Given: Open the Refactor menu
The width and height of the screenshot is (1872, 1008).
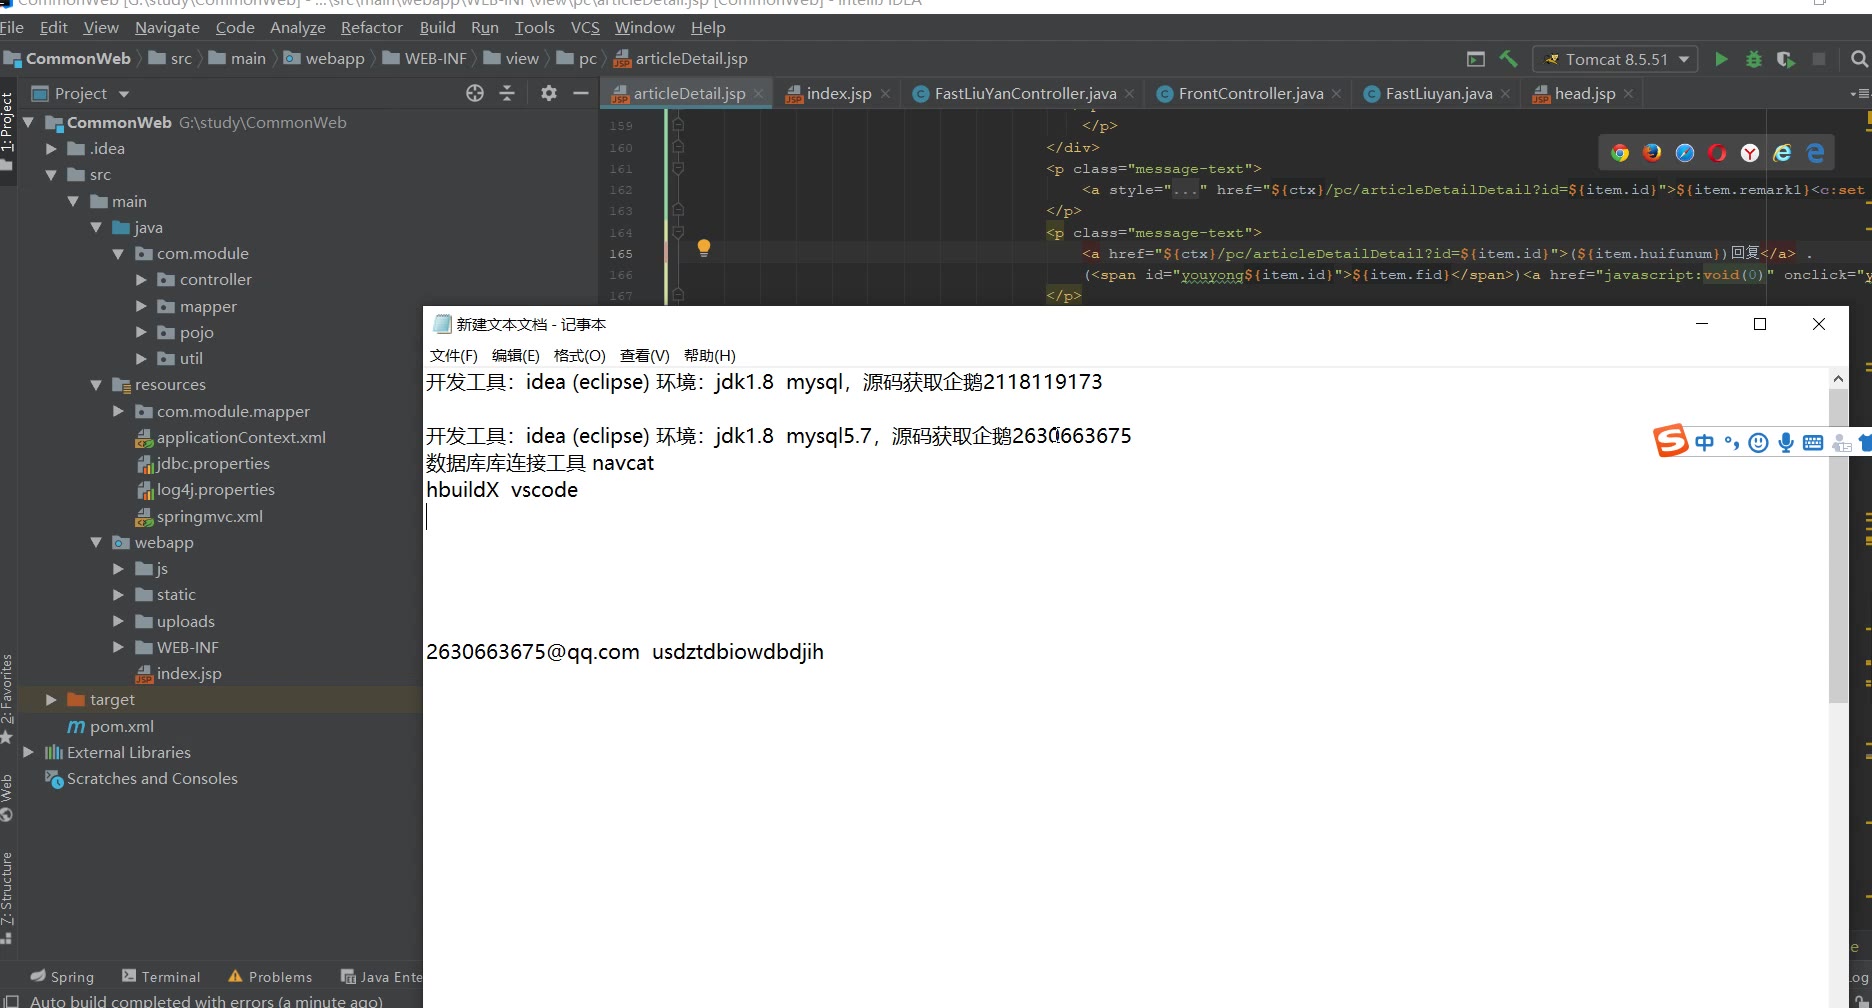Looking at the screenshot, I should tap(371, 27).
